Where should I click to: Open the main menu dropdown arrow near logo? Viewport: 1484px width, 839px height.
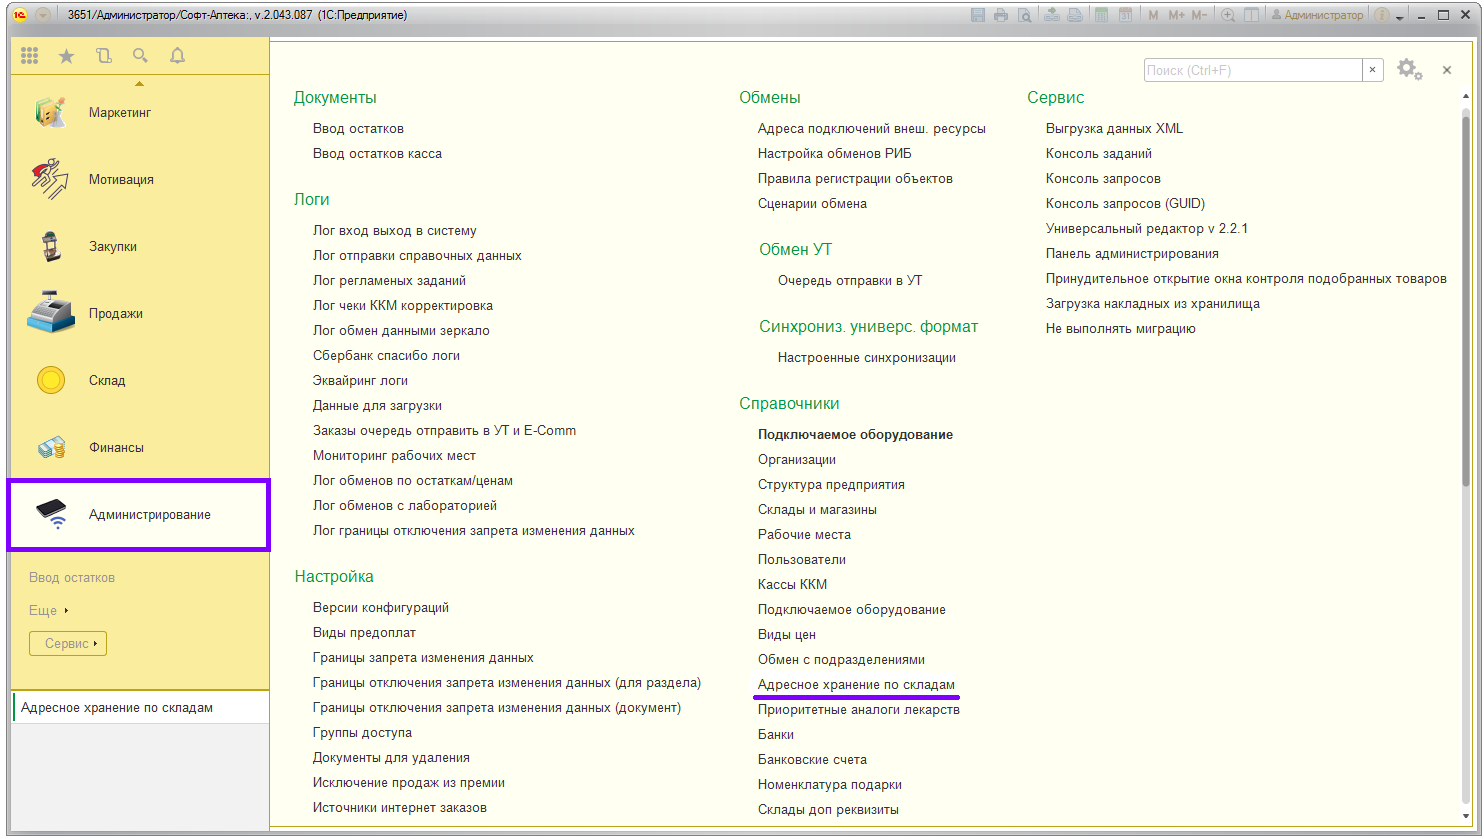pyautogui.click(x=43, y=15)
